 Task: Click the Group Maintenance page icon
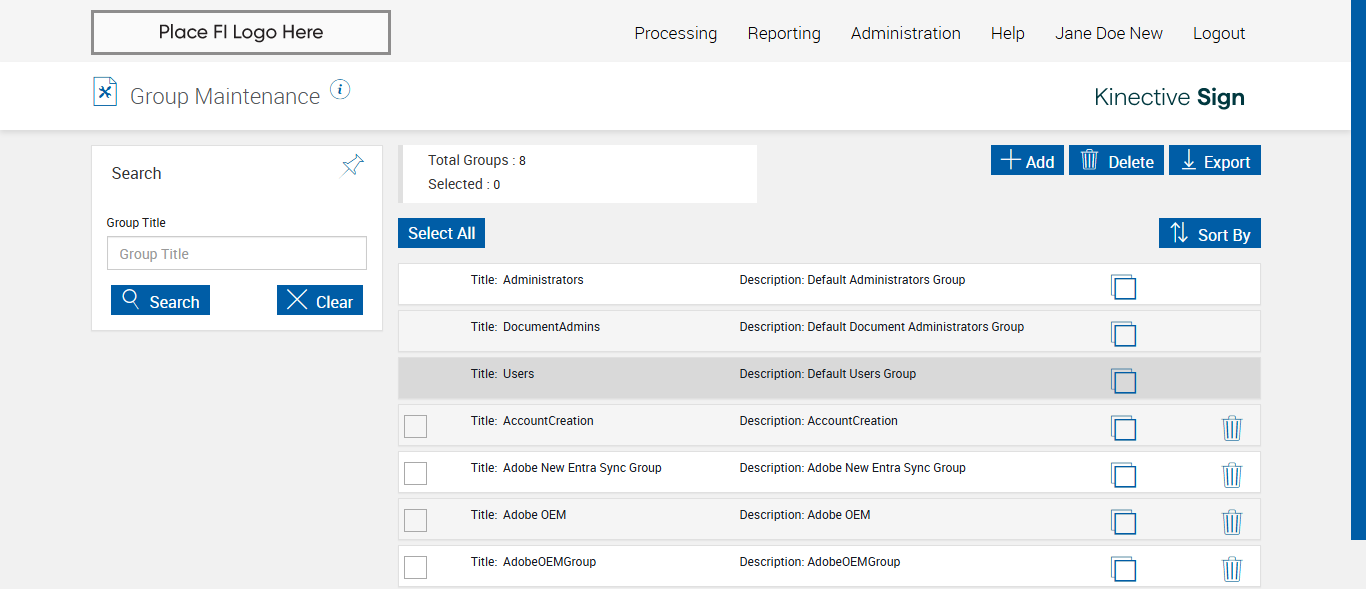(105, 92)
